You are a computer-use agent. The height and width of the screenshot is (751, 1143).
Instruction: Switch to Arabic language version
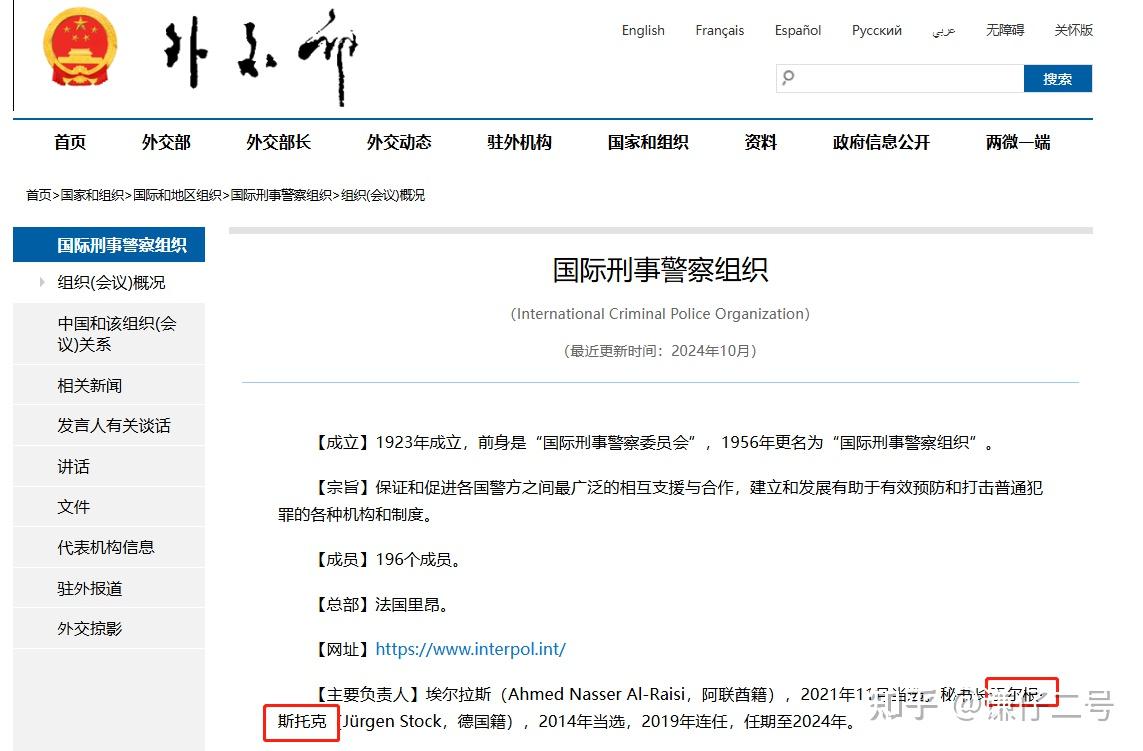pyautogui.click(x=944, y=31)
